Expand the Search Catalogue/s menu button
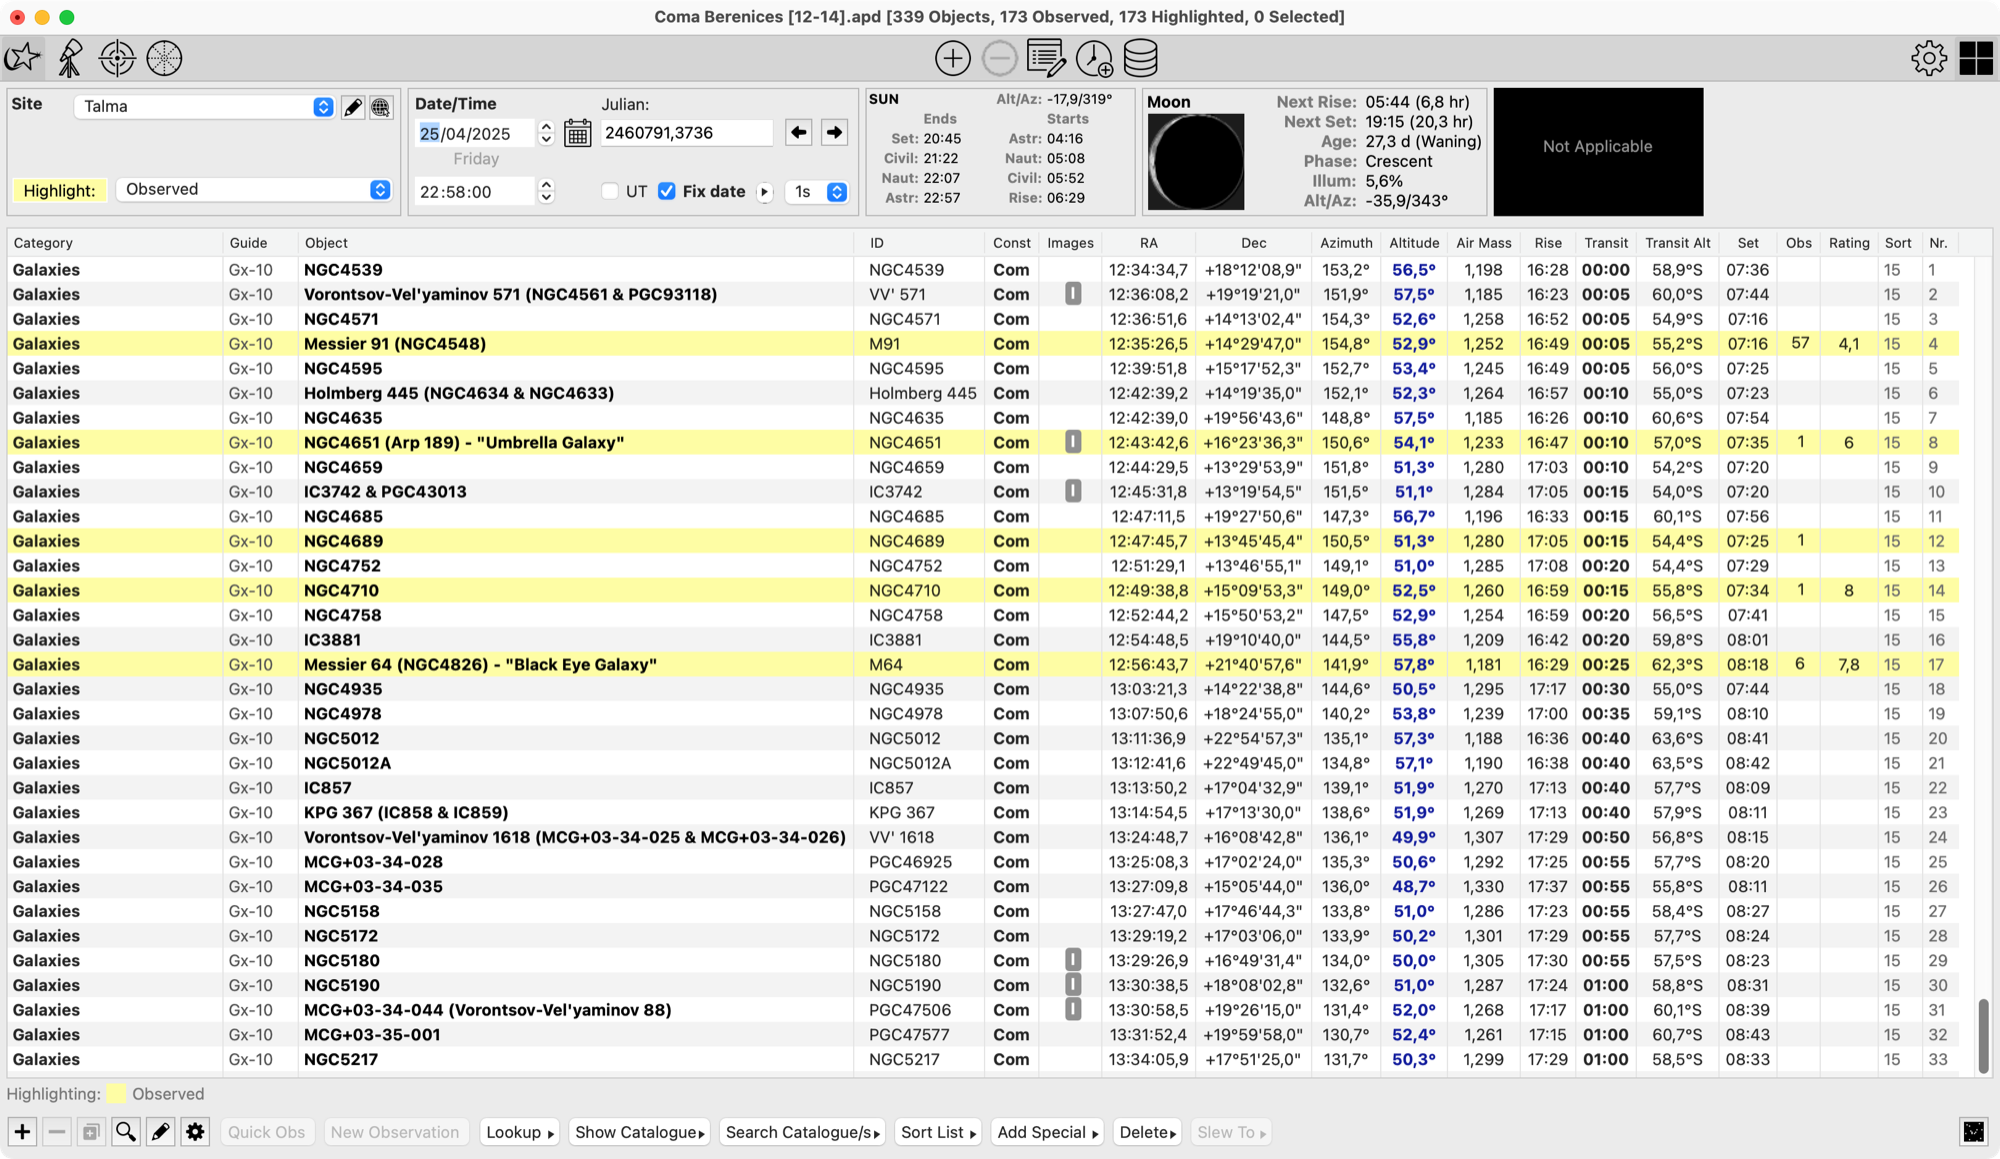Viewport: 2000px width, 1159px height. [803, 1132]
